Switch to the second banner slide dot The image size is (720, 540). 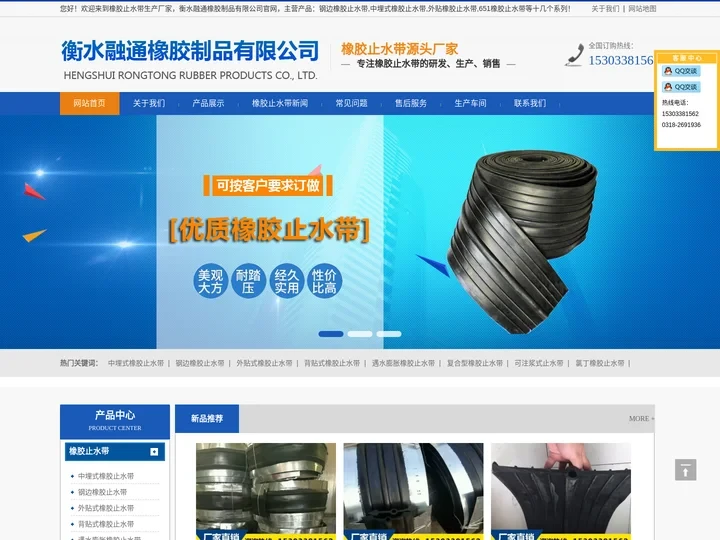pyautogui.click(x=360, y=334)
